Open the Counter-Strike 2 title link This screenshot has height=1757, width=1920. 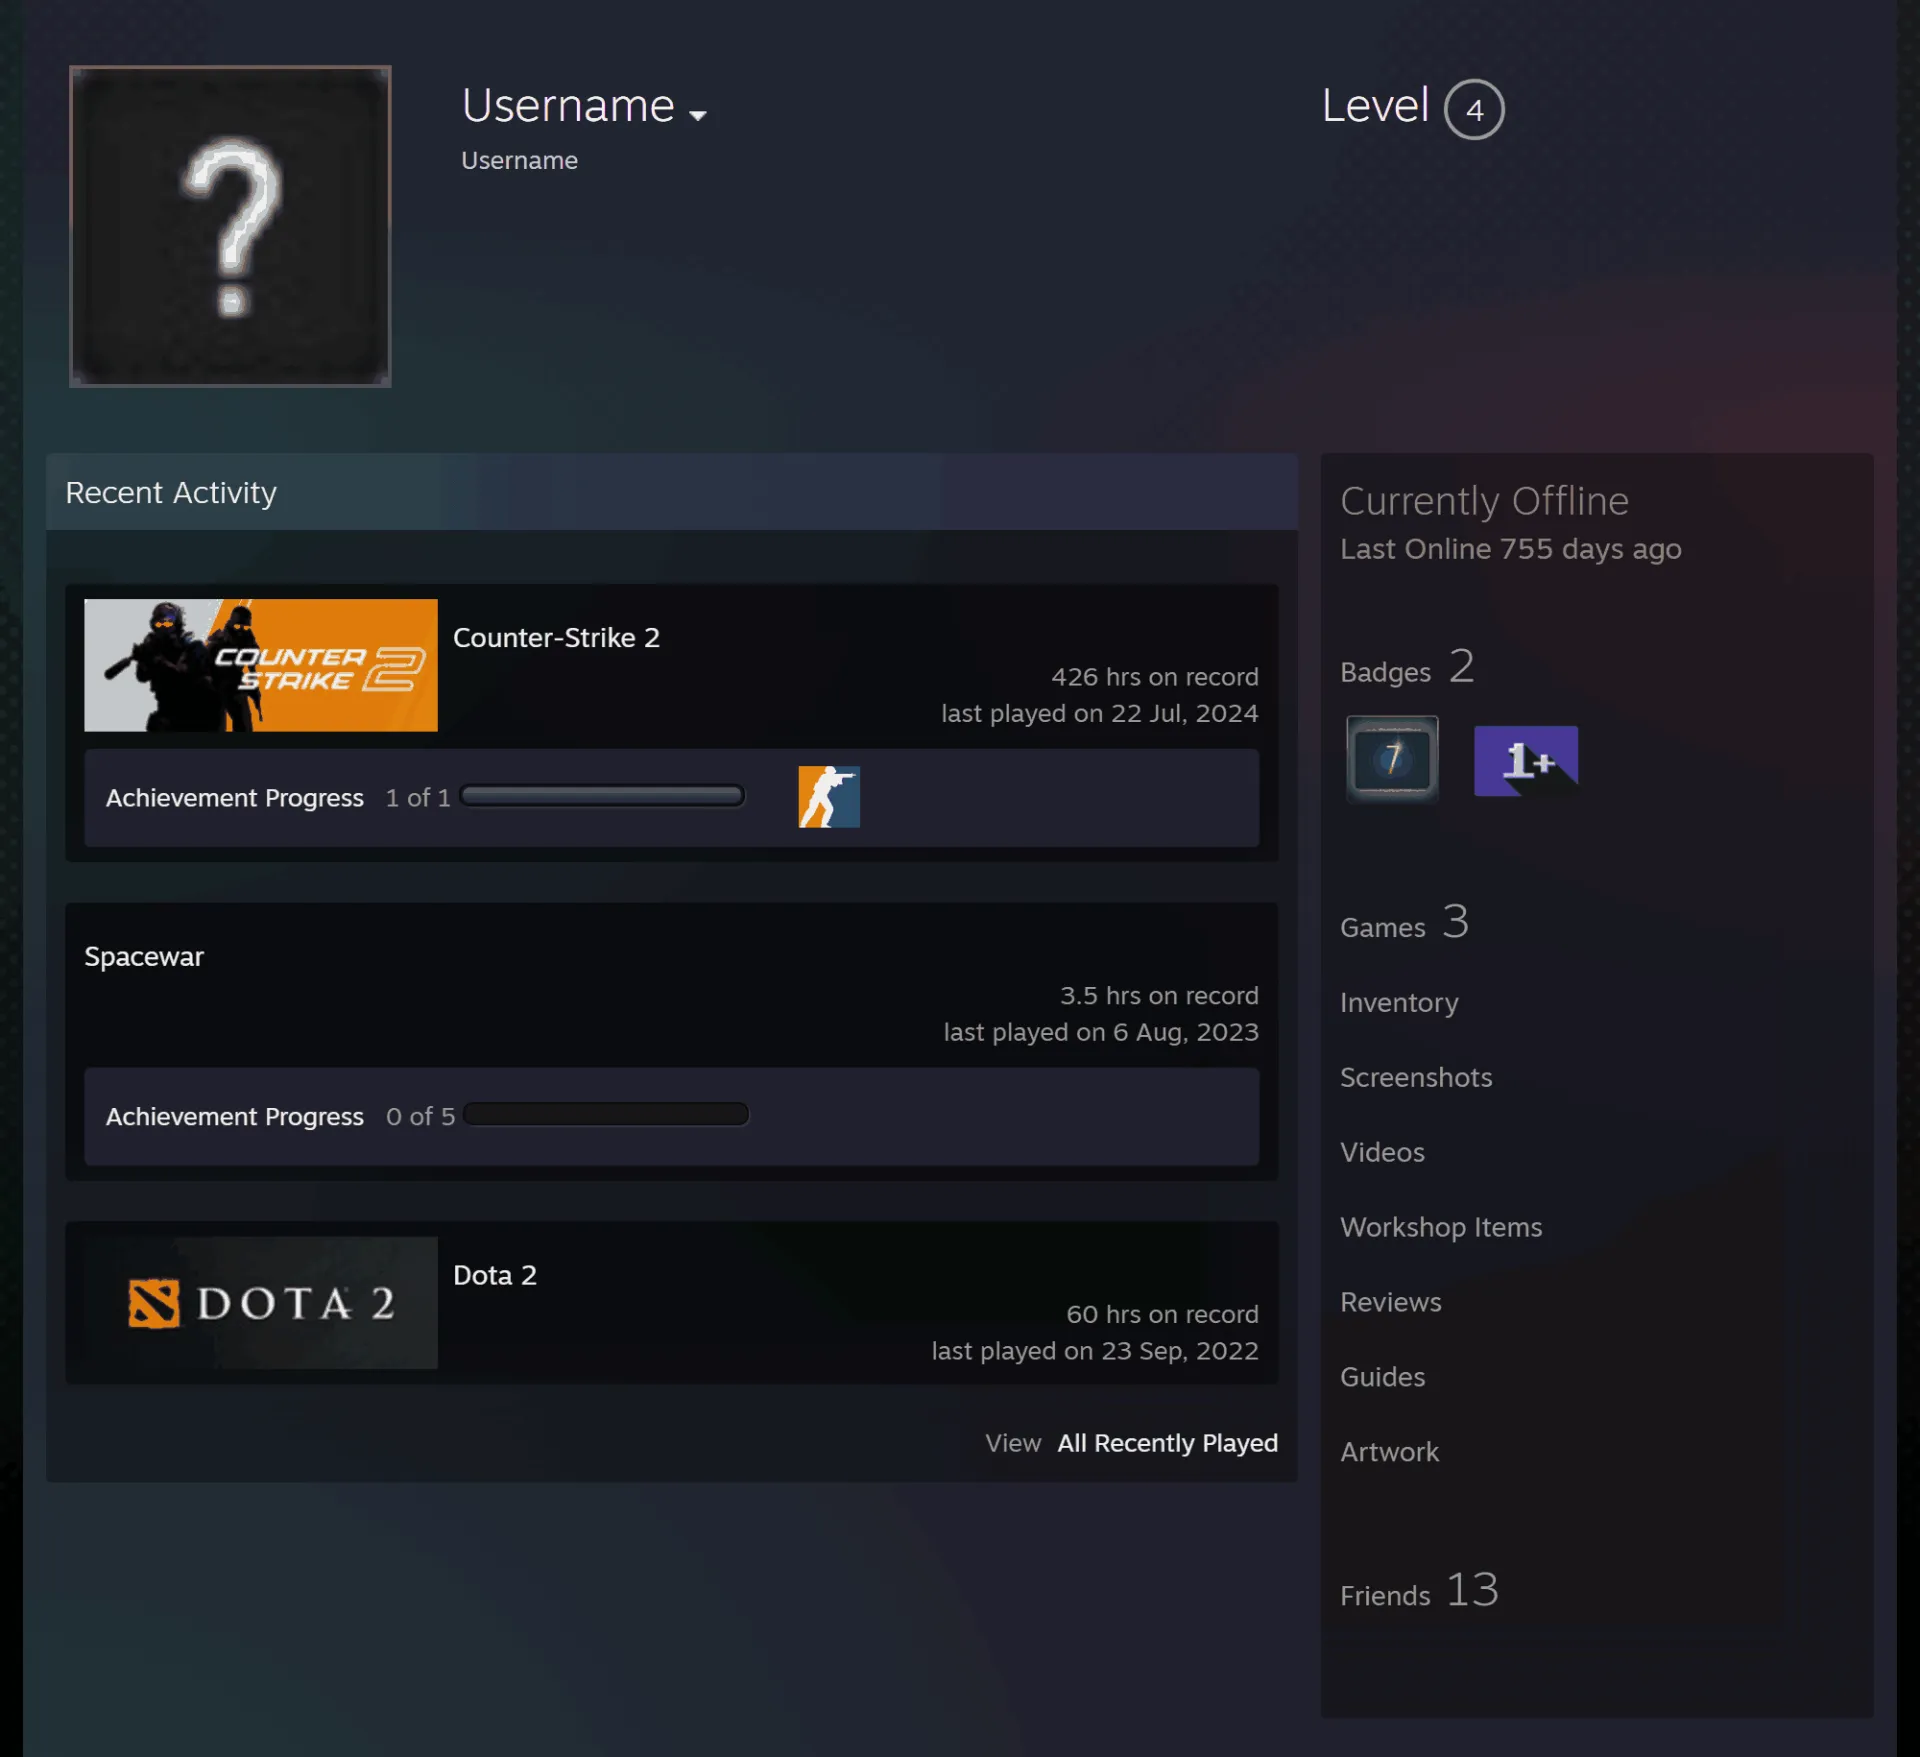556,637
